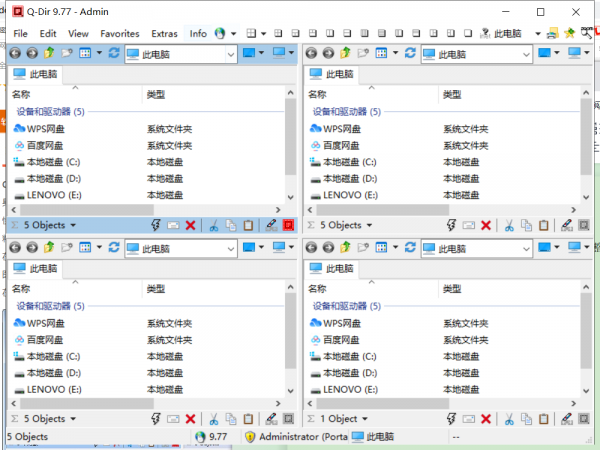Click red X delete in top-left pane
The image size is (600, 450).
[190, 225]
